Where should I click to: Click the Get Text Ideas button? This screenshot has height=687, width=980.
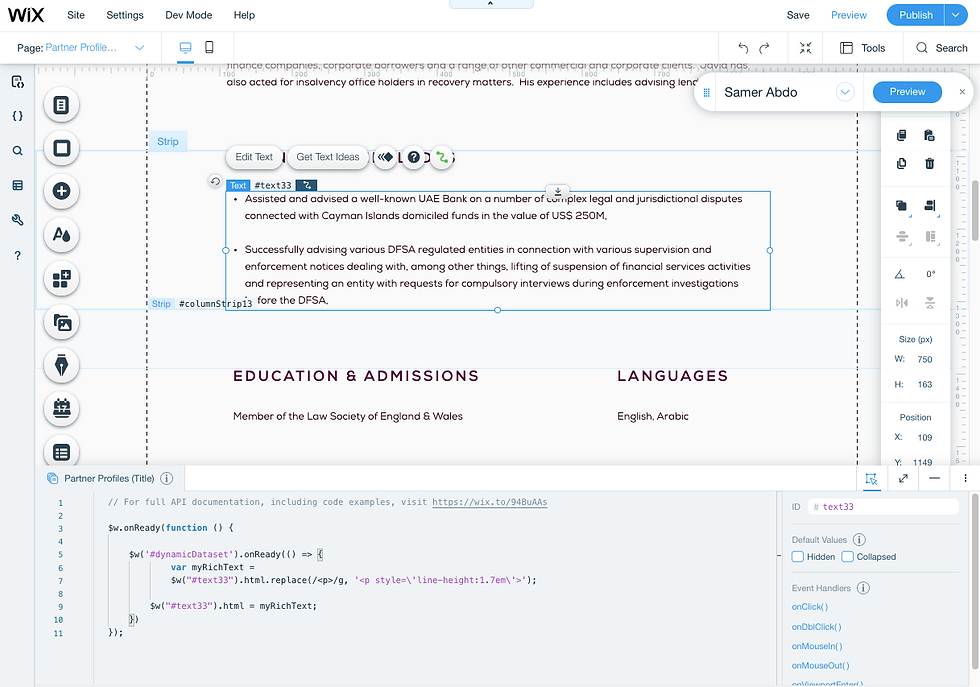(327, 157)
